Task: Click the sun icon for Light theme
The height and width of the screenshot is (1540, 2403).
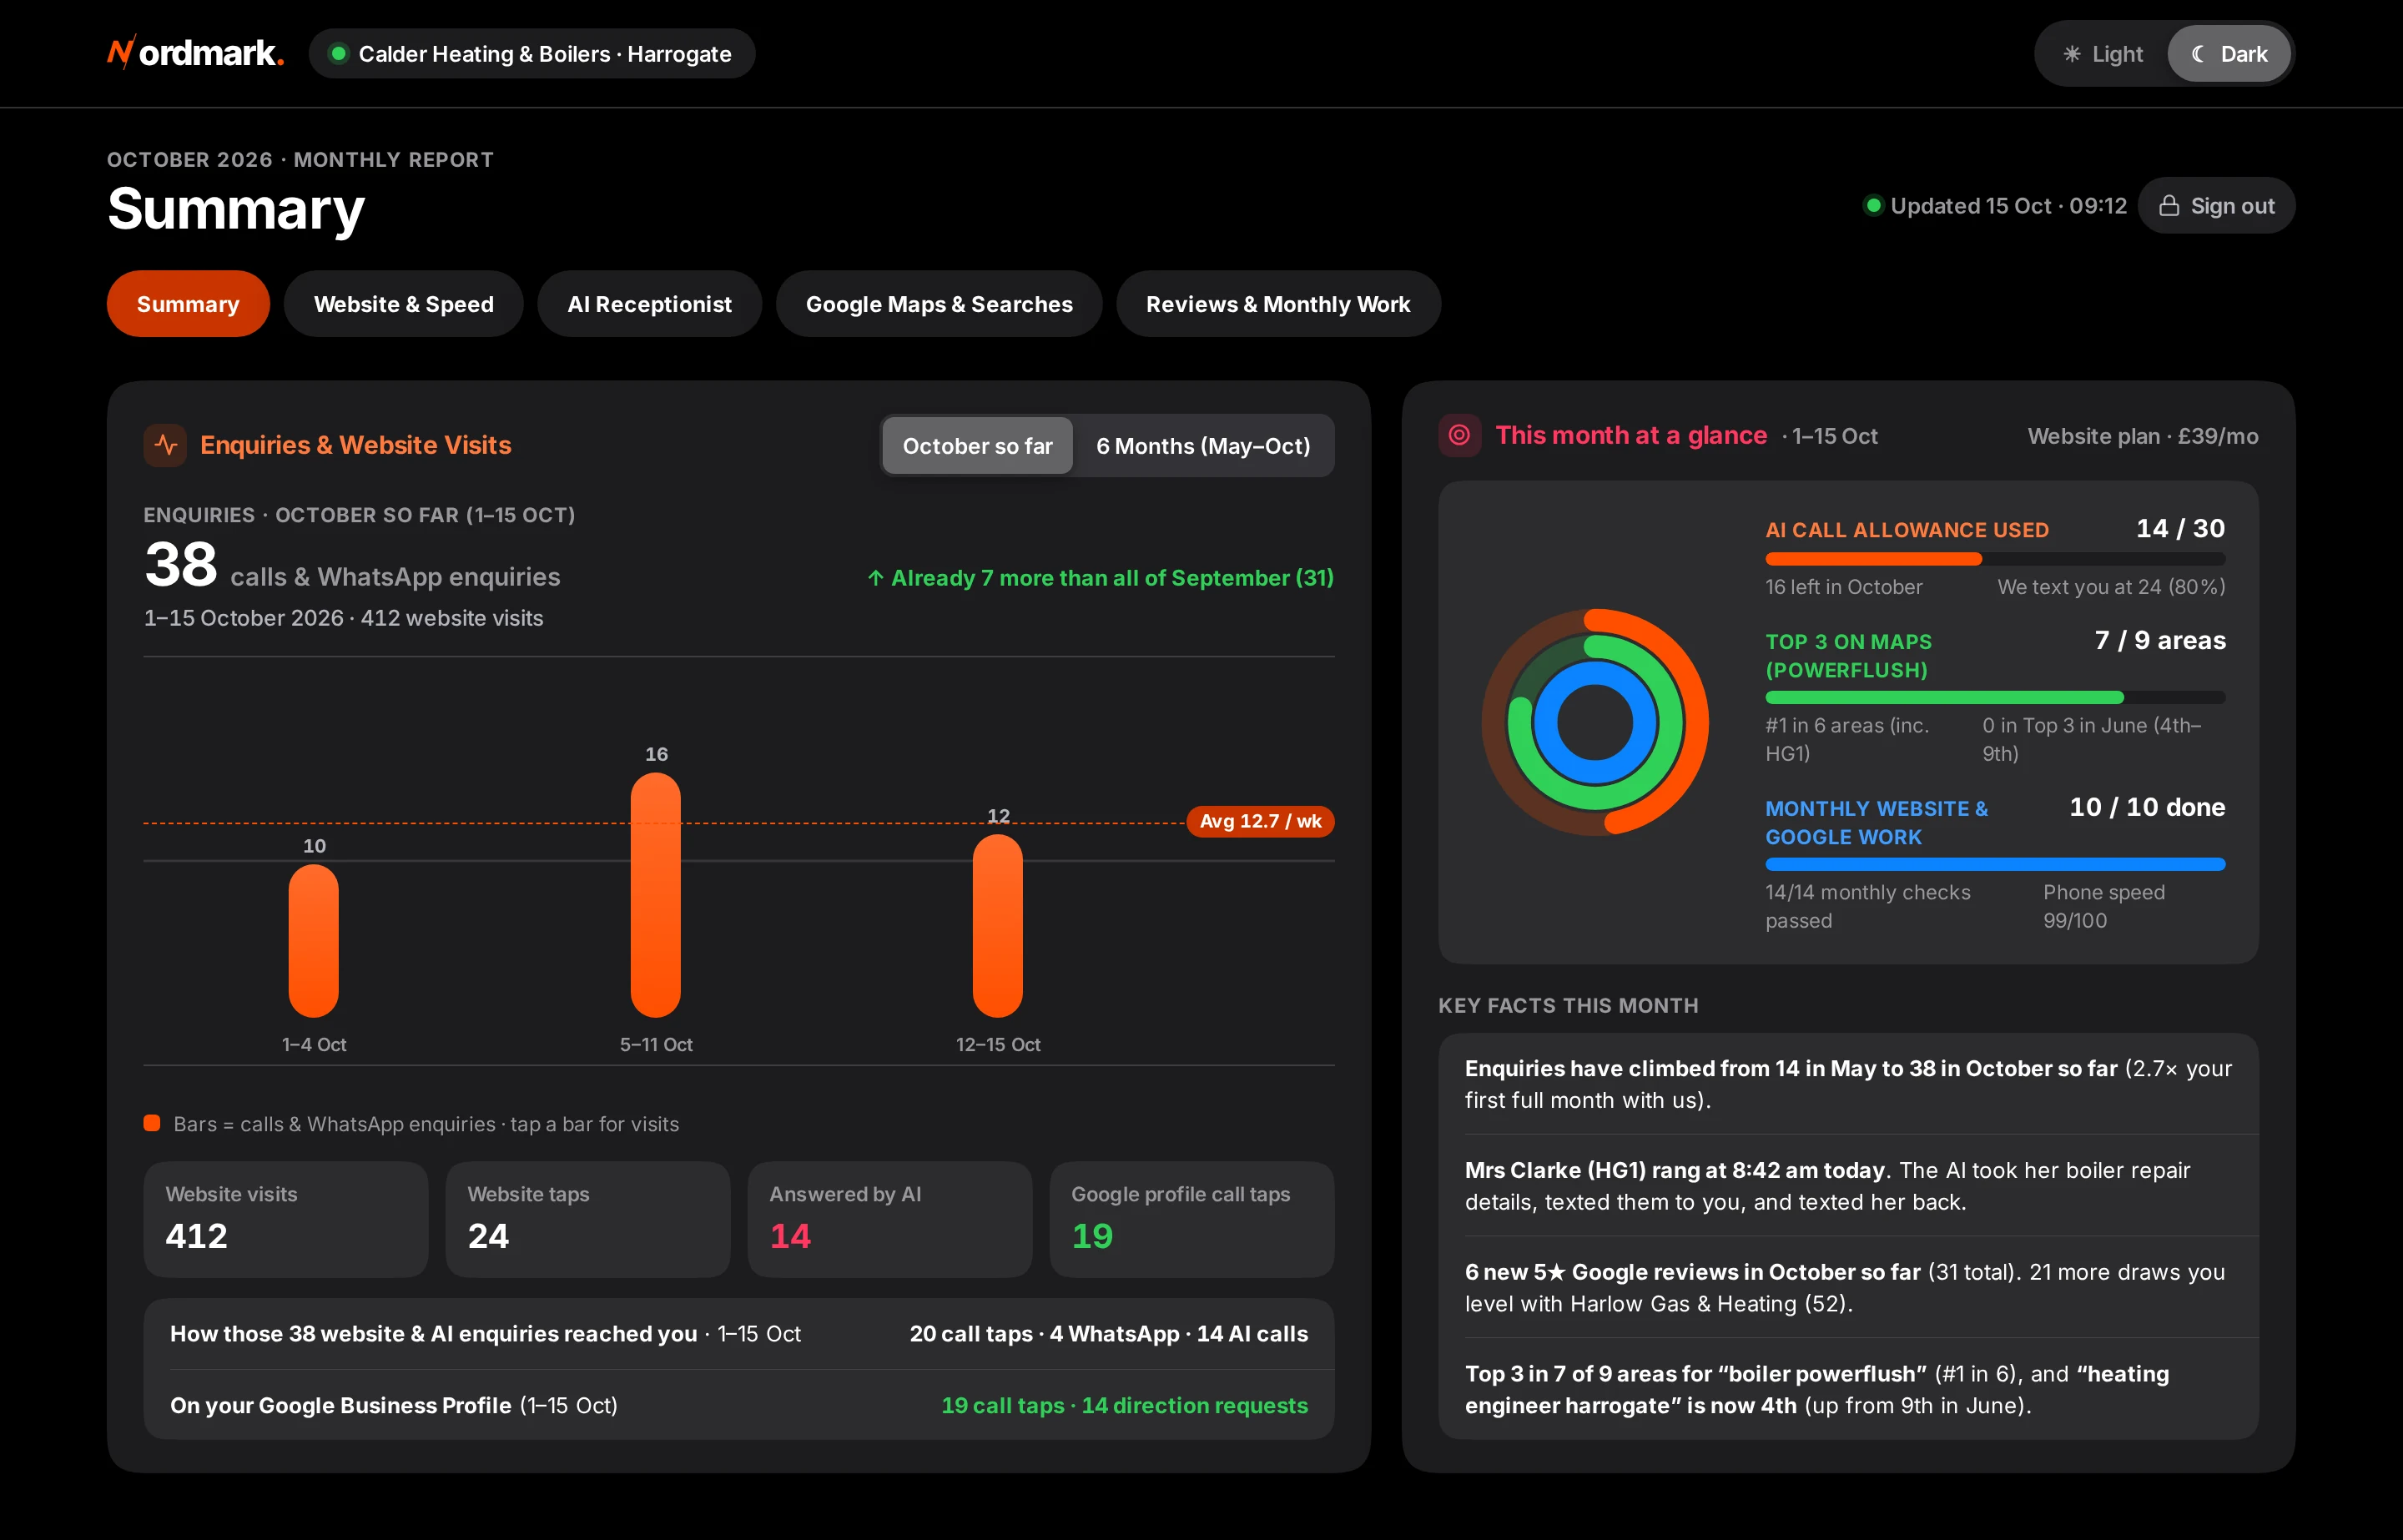Action: click(x=2072, y=54)
